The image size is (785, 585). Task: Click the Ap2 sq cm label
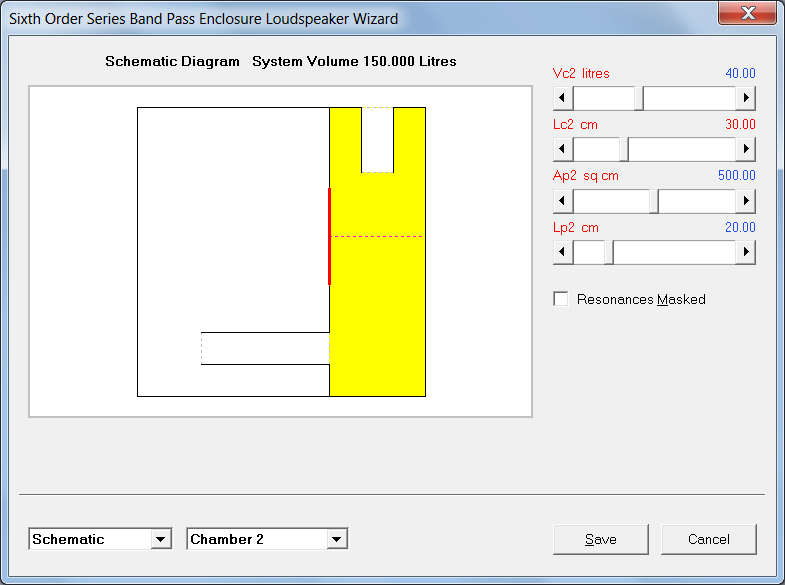tap(586, 176)
